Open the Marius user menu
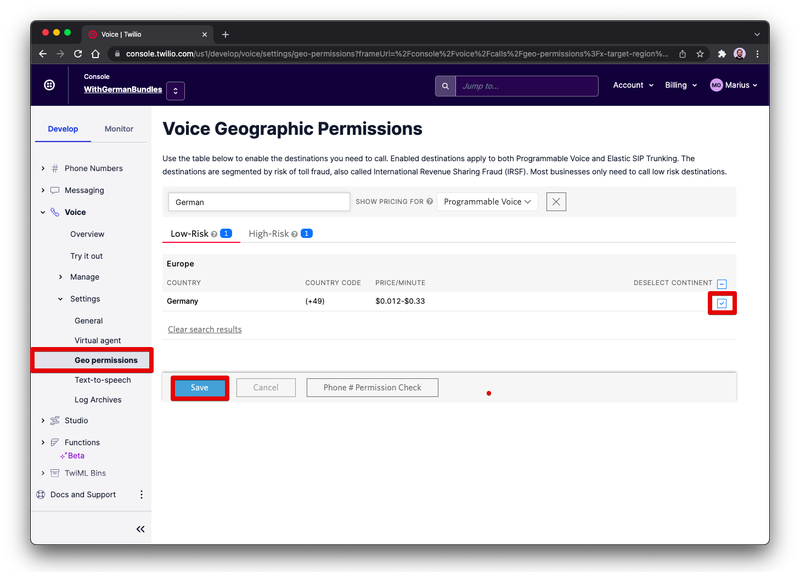The width and height of the screenshot is (800, 585). tap(734, 85)
